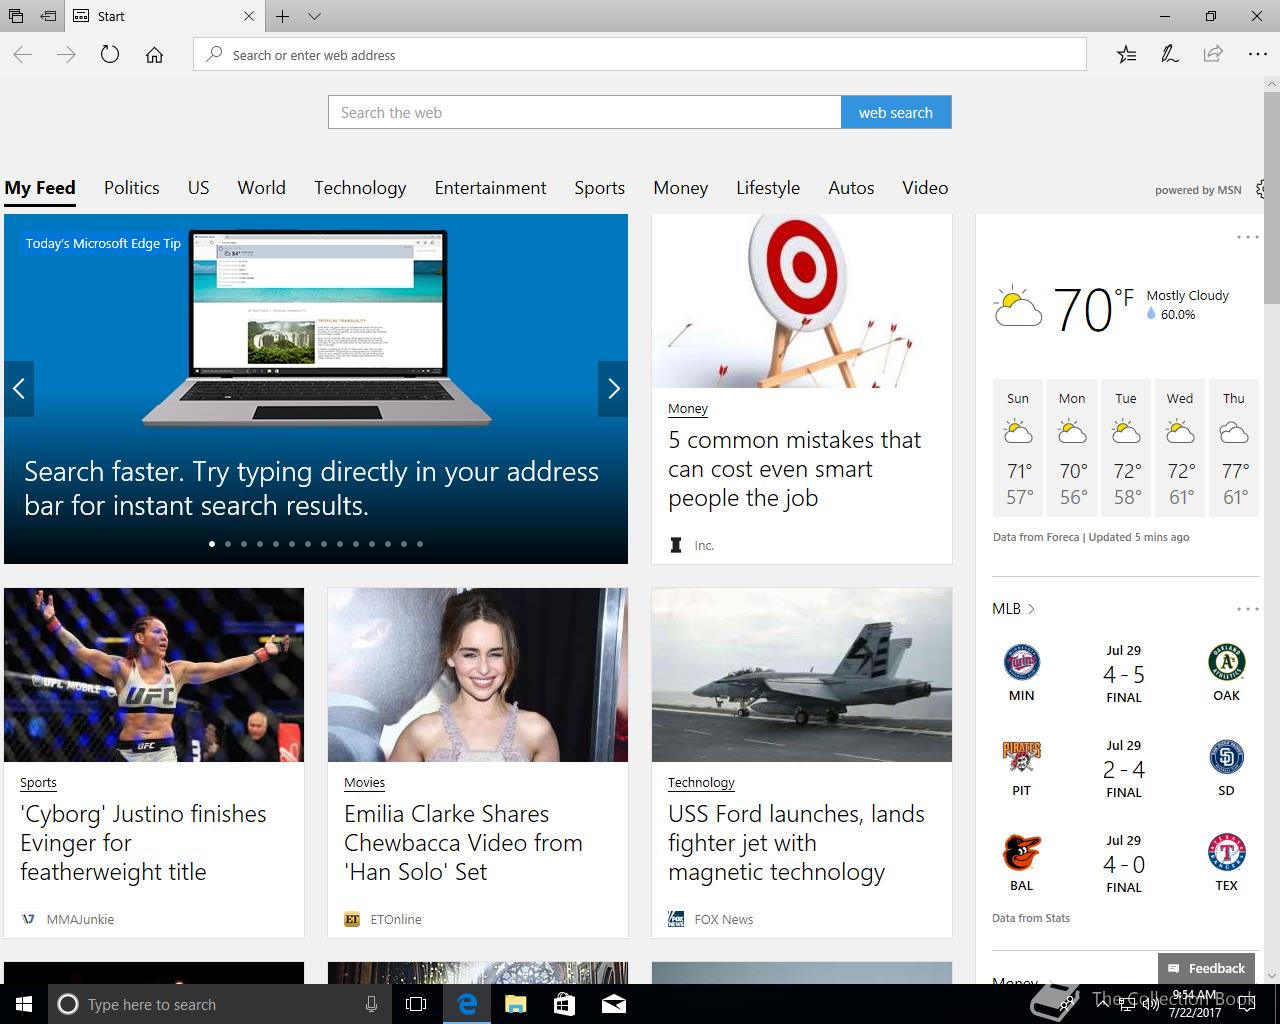The image size is (1280, 1024).
Task: Switch to the US news tab
Action: coord(199,188)
